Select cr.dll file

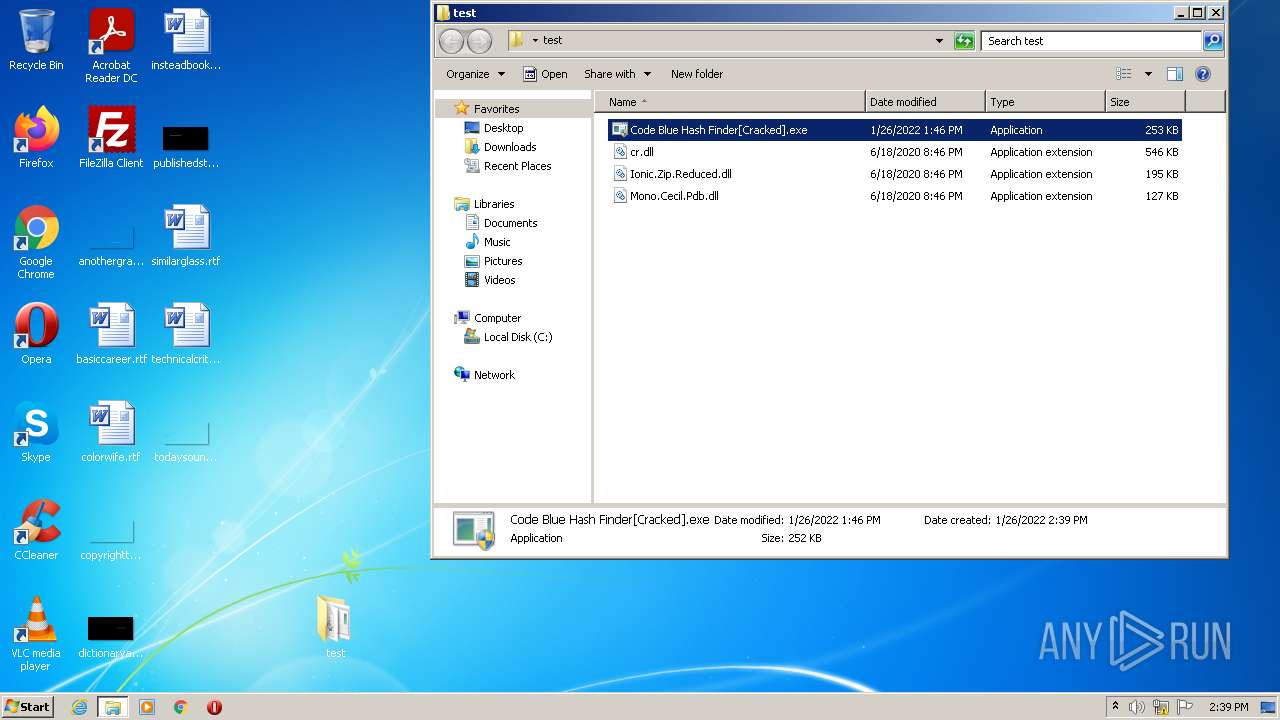click(895, 152)
